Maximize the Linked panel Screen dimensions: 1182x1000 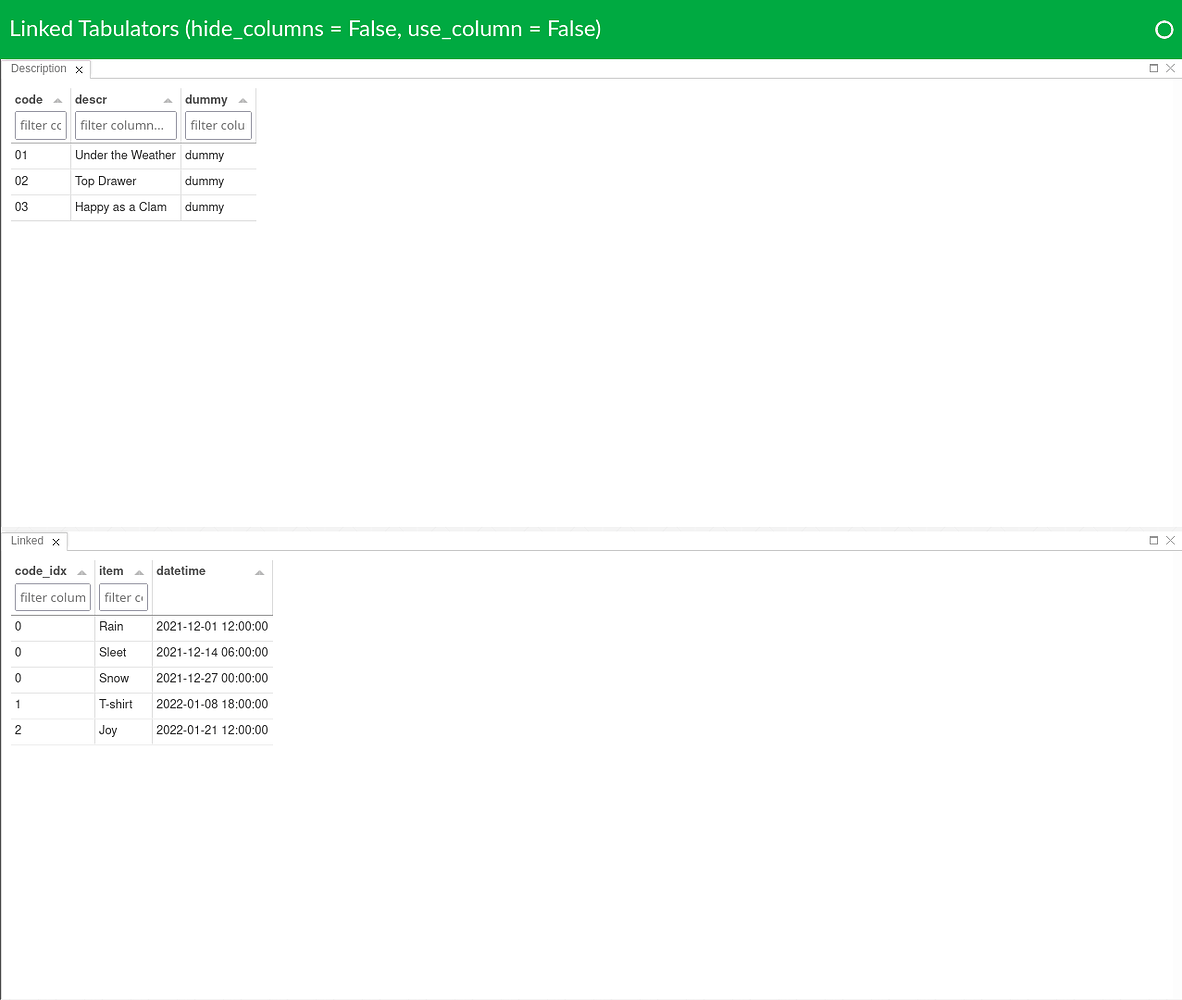pos(1154,540)
